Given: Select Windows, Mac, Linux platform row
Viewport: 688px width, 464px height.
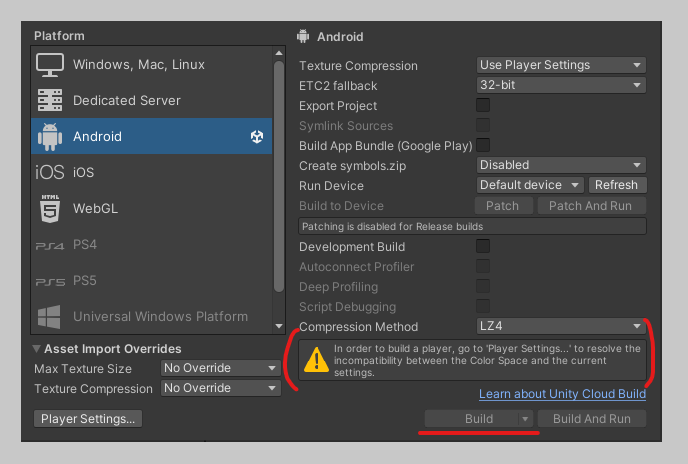Looking at the screenshot, I should 152,65.
